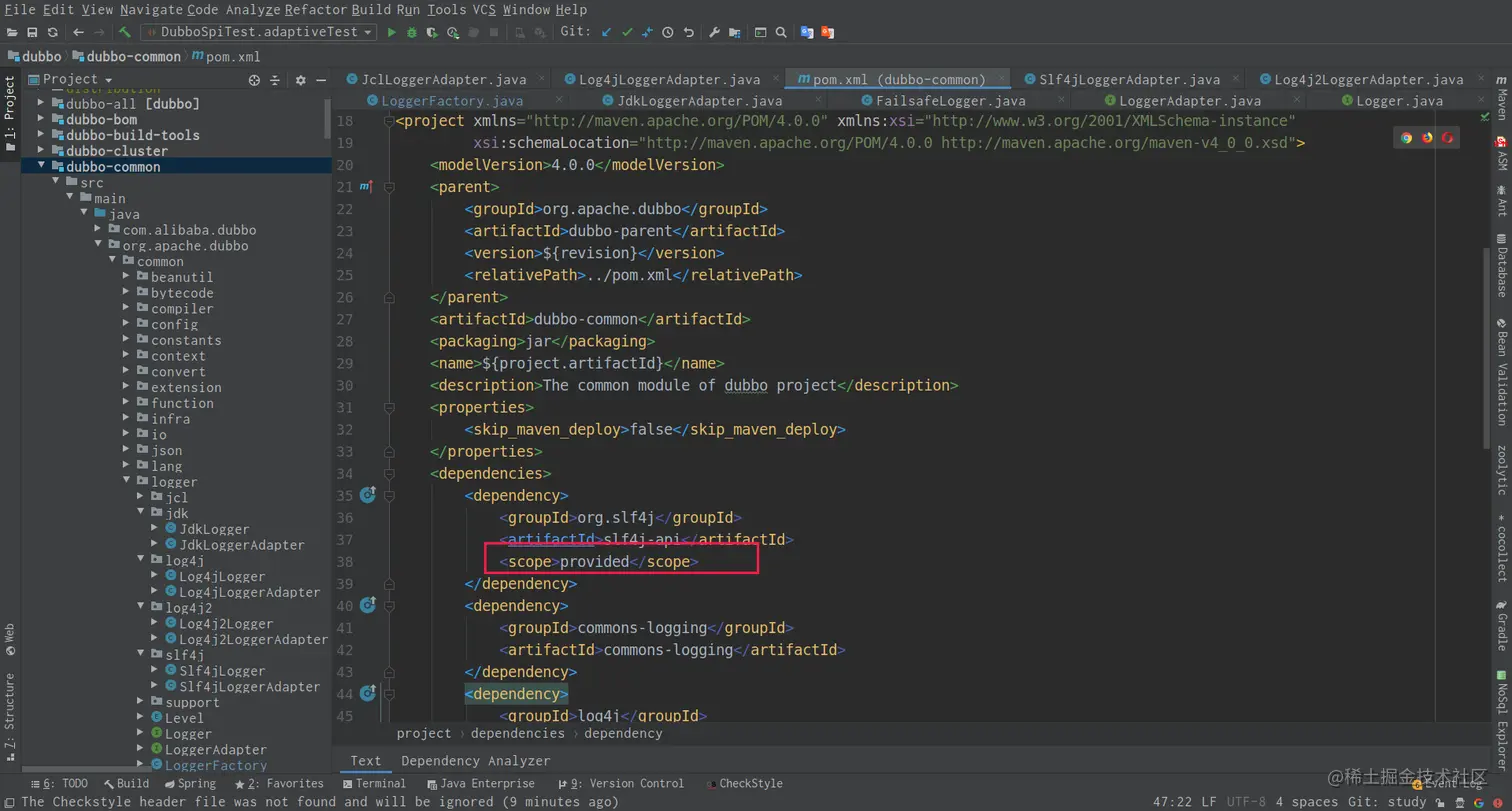The image size is (1512, 811).
Task: Expand the support package arrow
Action: point(141,702)
